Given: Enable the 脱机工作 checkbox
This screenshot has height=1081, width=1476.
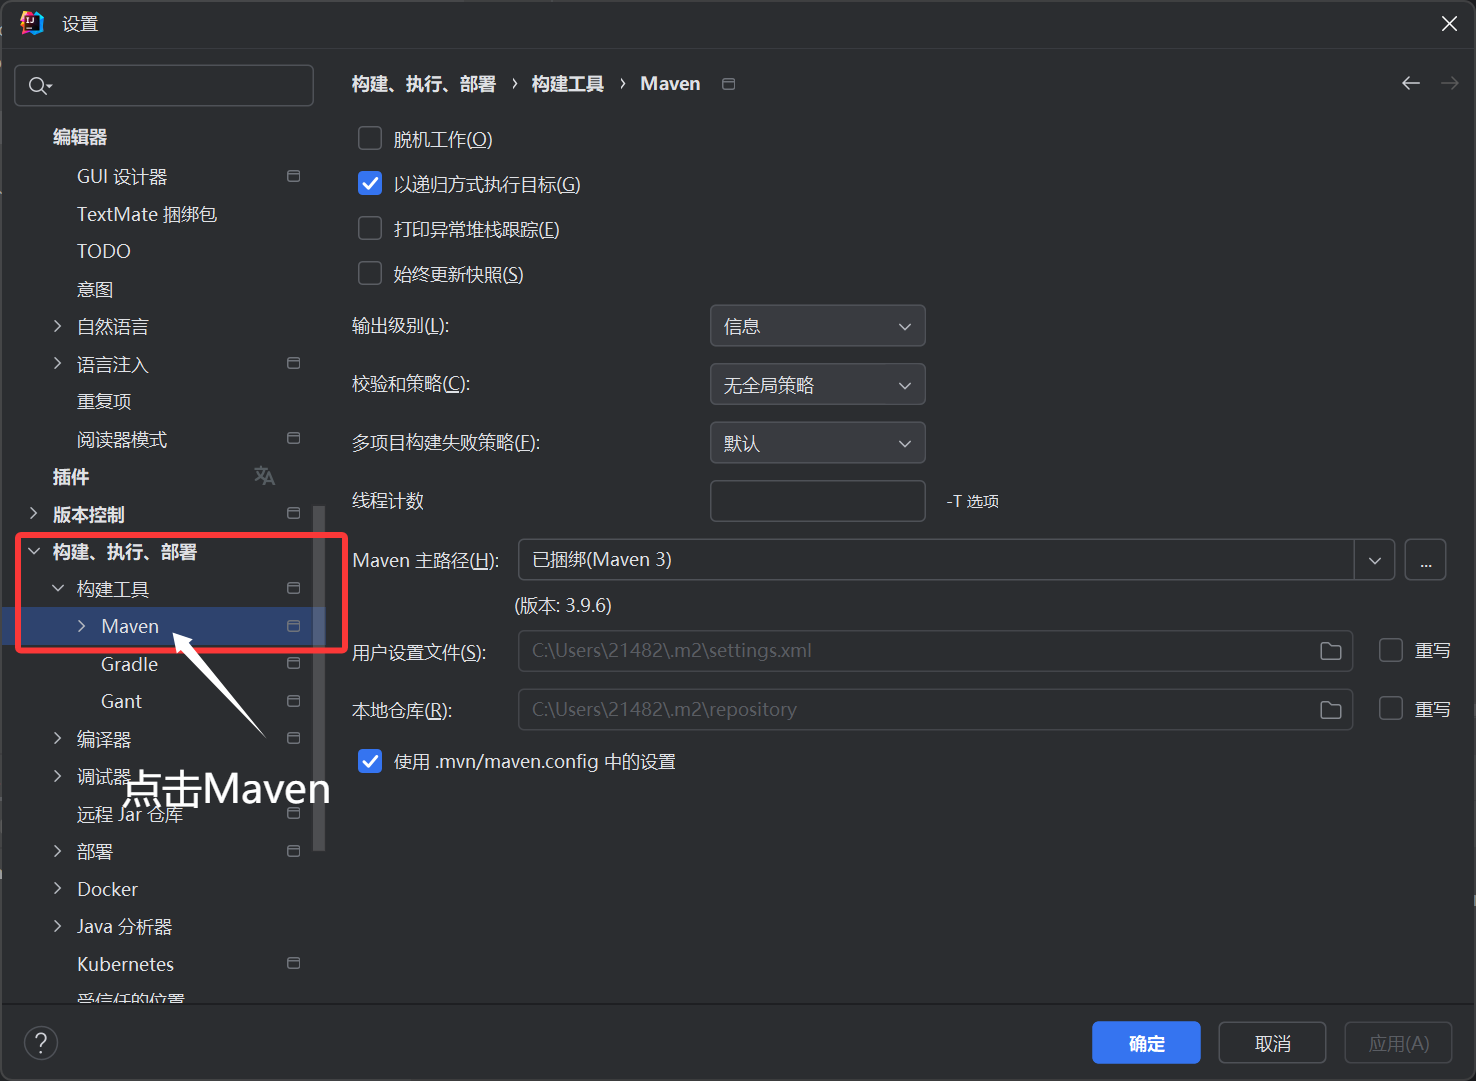Looking at the screenshot, I should [x=370, y=138].
